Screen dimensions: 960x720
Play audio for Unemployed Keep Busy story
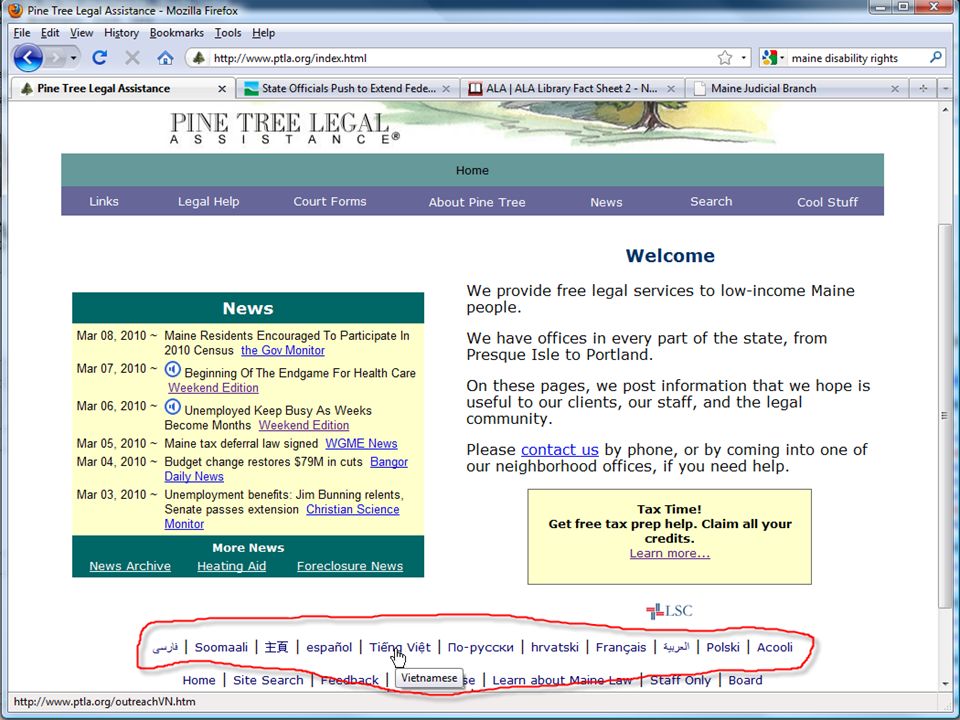(x=173, y=407)
